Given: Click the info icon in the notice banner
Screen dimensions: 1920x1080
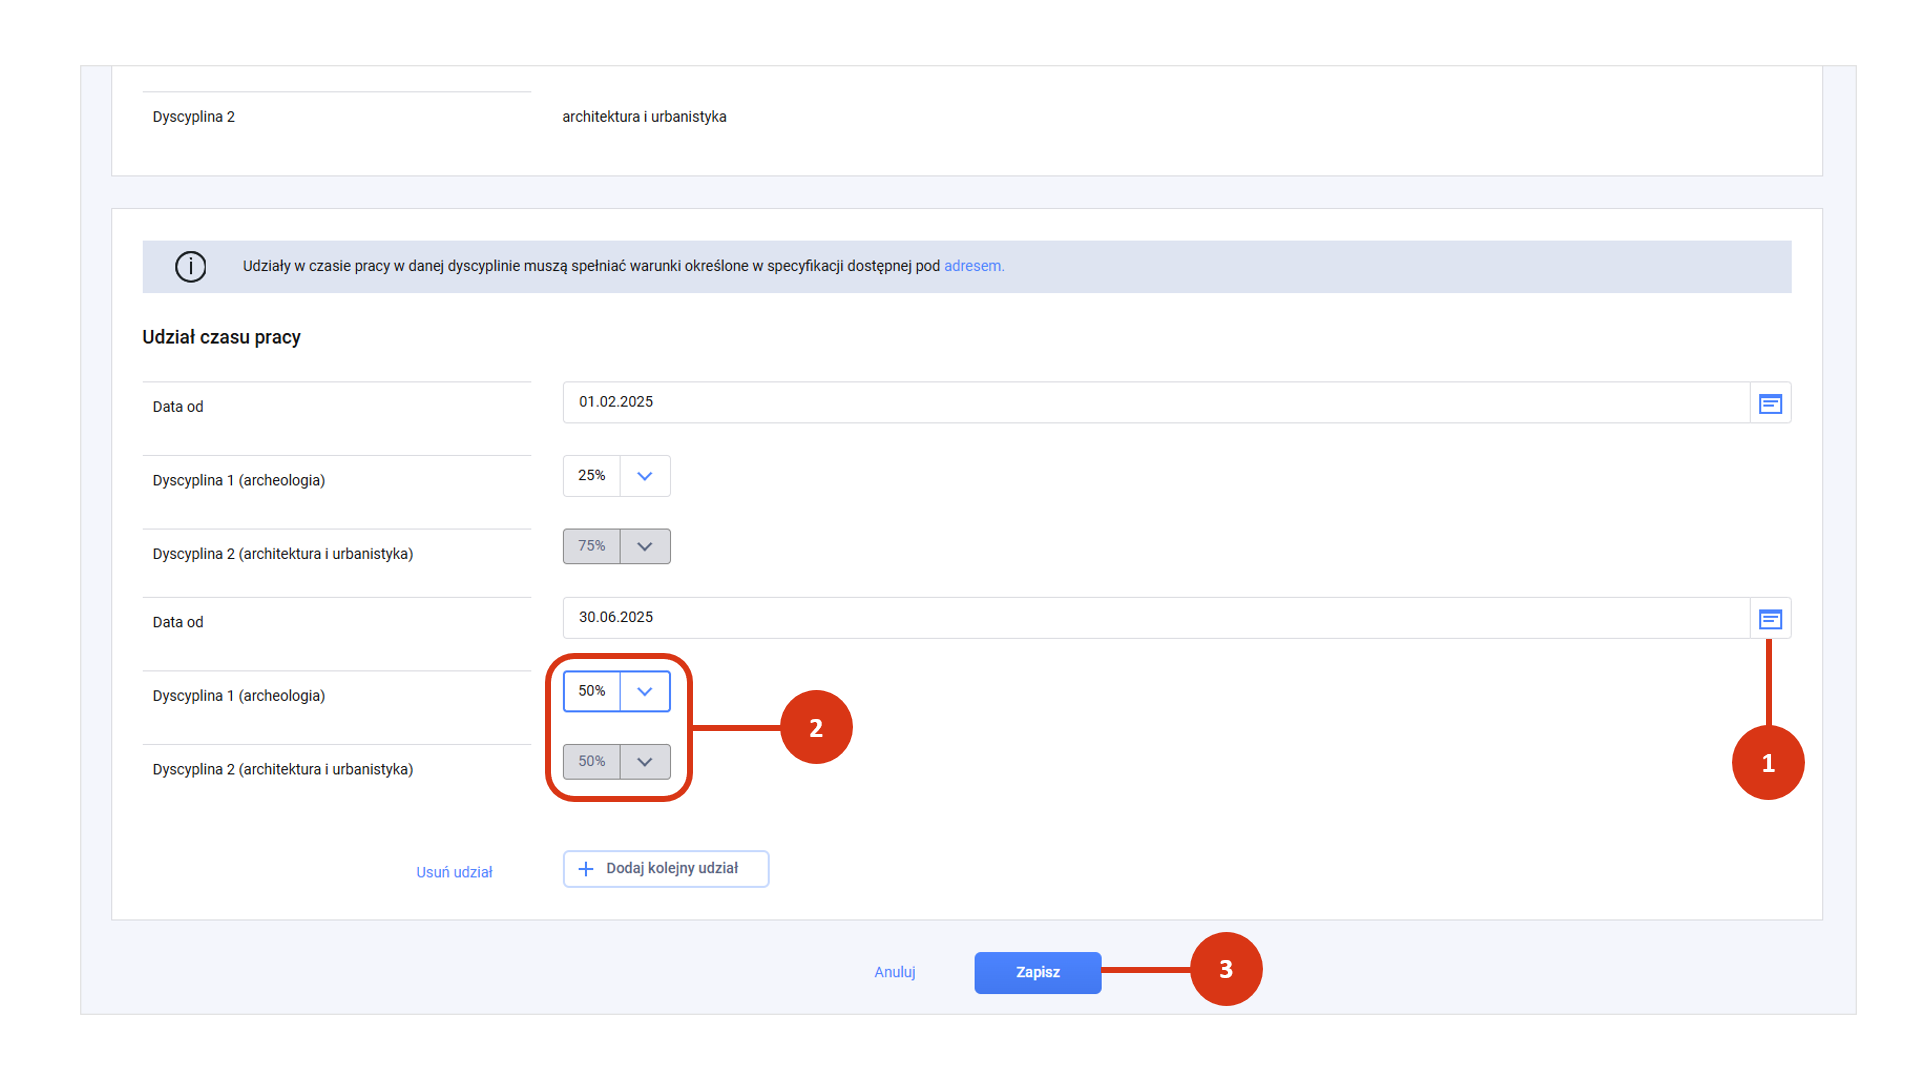Looking at the screenshot, I should point(190,266).
